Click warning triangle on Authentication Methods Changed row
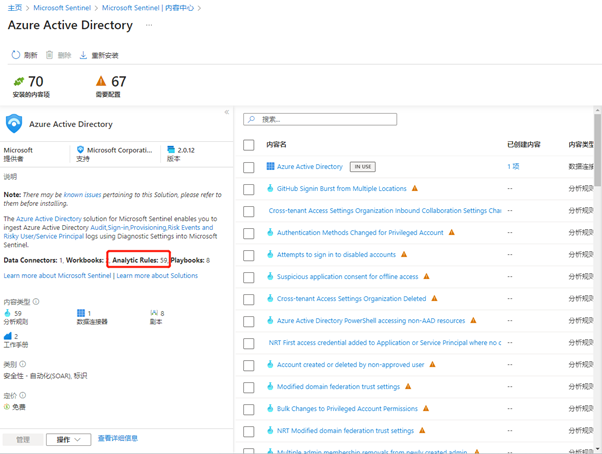The image size is (602, 454). (452, 232)
